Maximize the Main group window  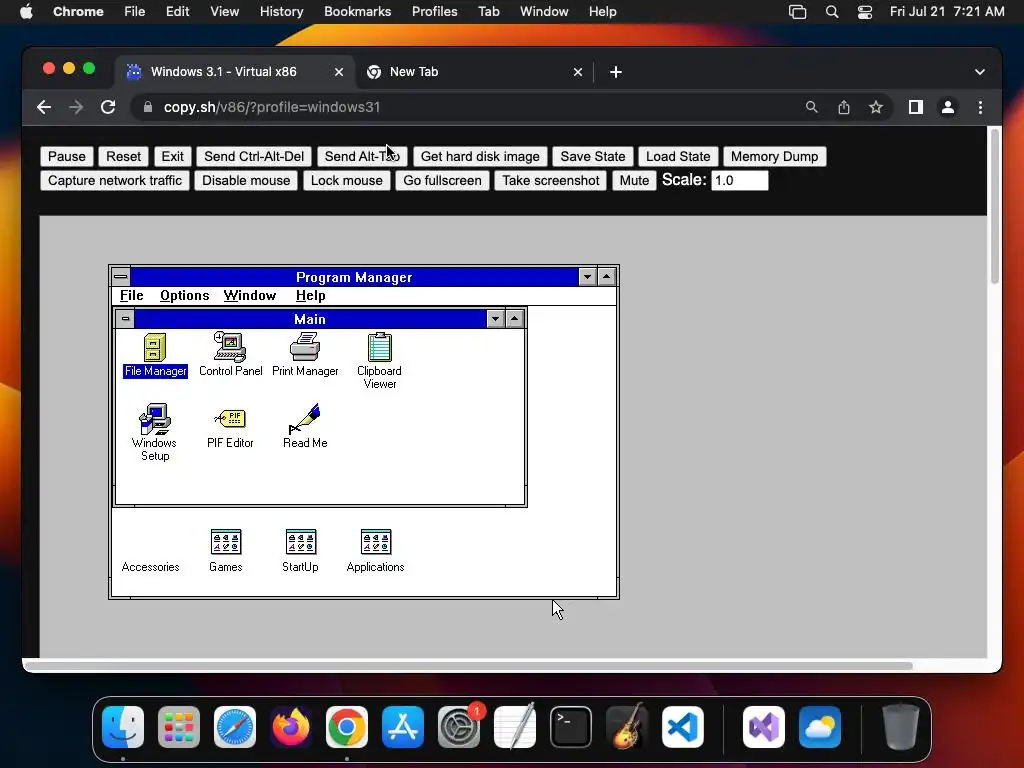point(515,319)
